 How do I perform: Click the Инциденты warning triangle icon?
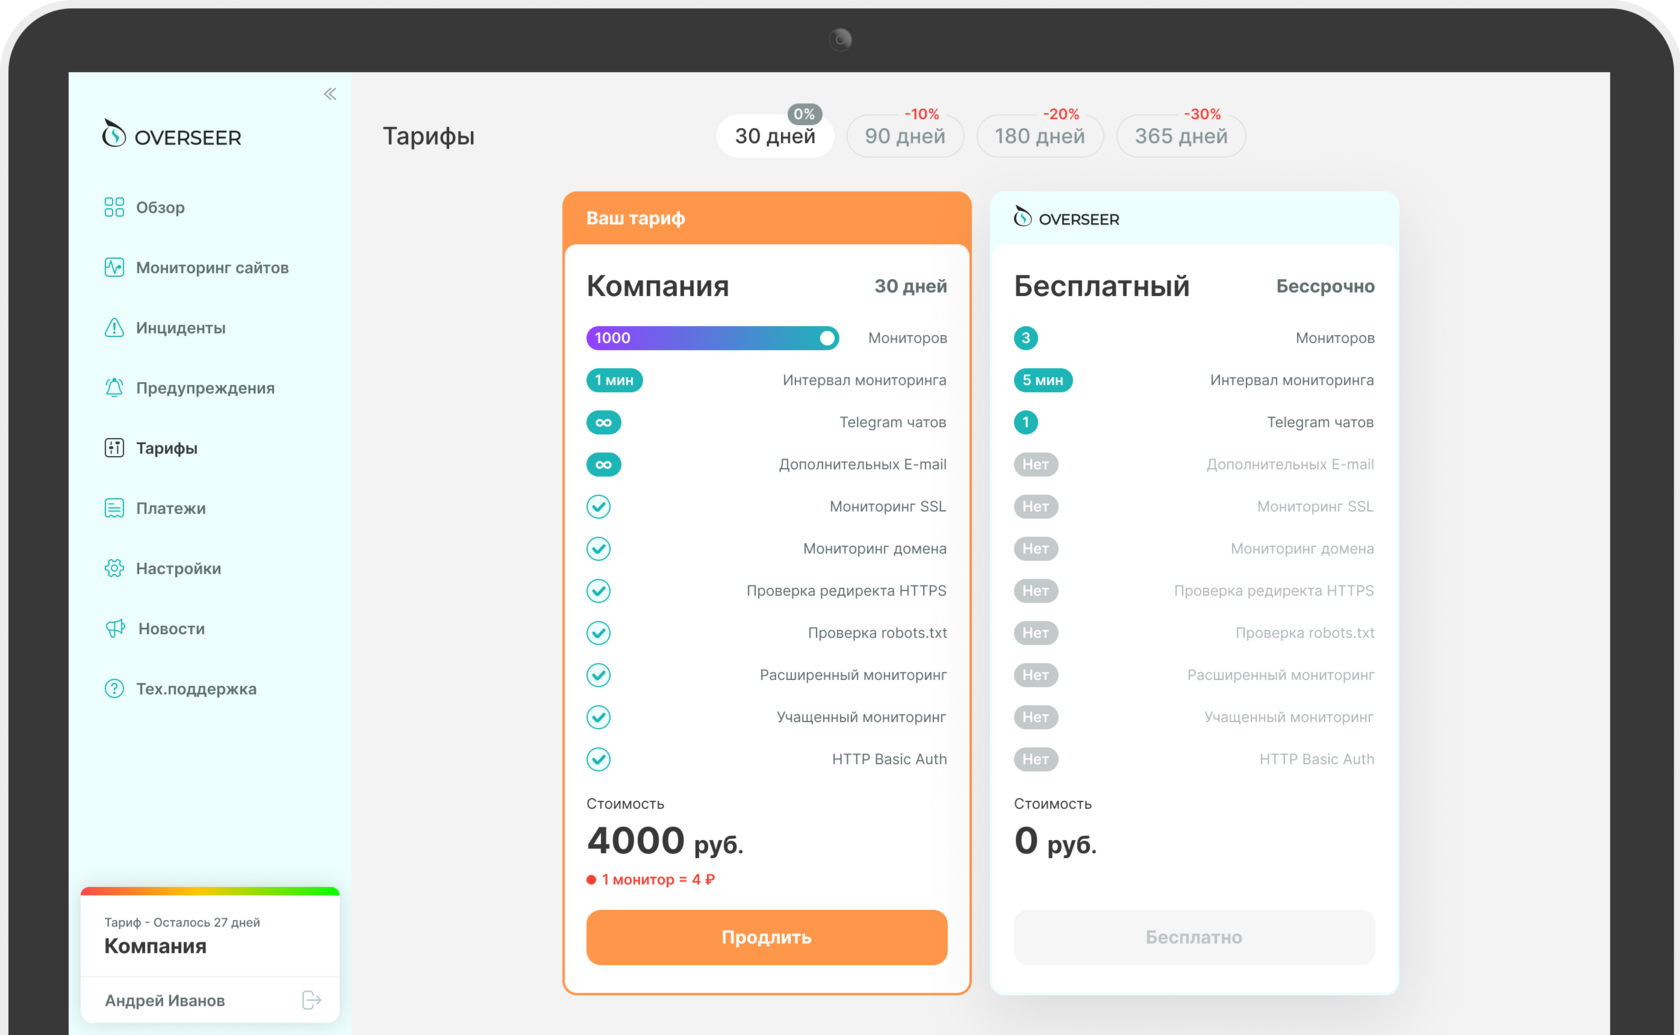coord(114,328)
